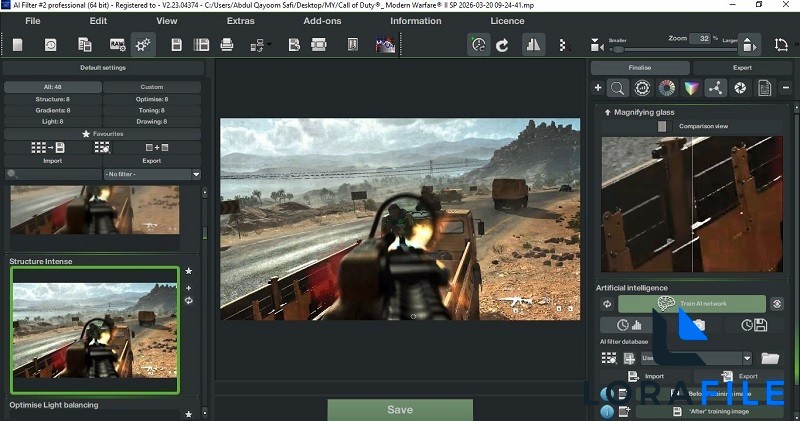Click the single floppy disk save icon
Screen dimensions: 800x421
coord(177,45)
